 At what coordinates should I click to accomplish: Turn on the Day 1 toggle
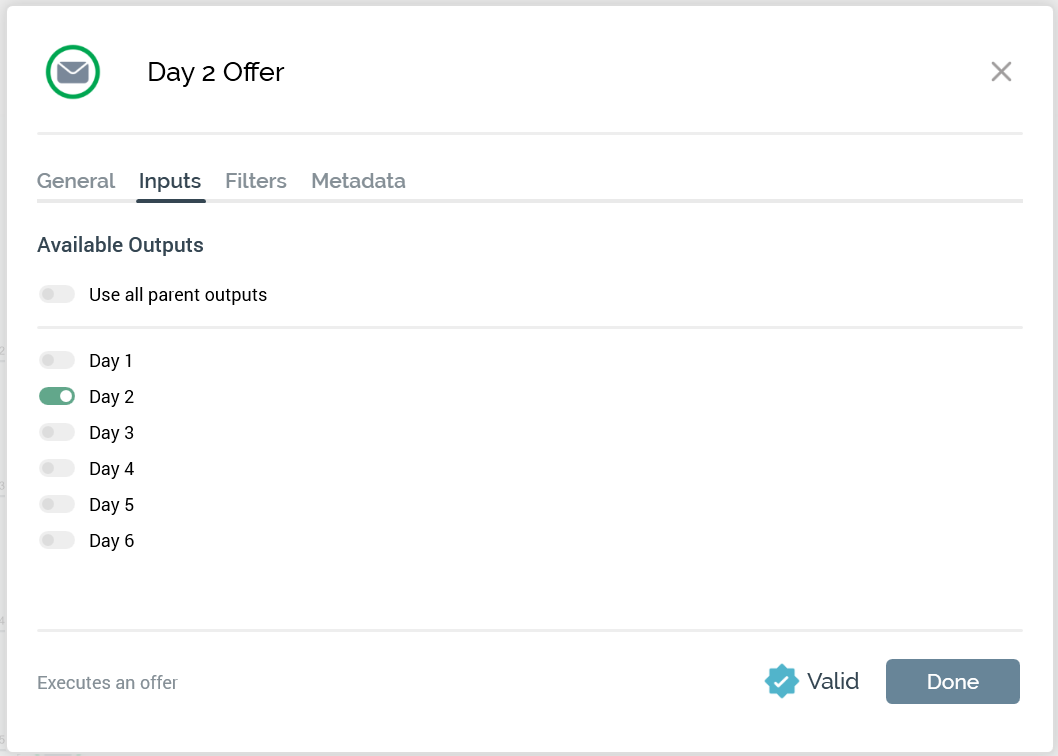click(x=57, y=360)
